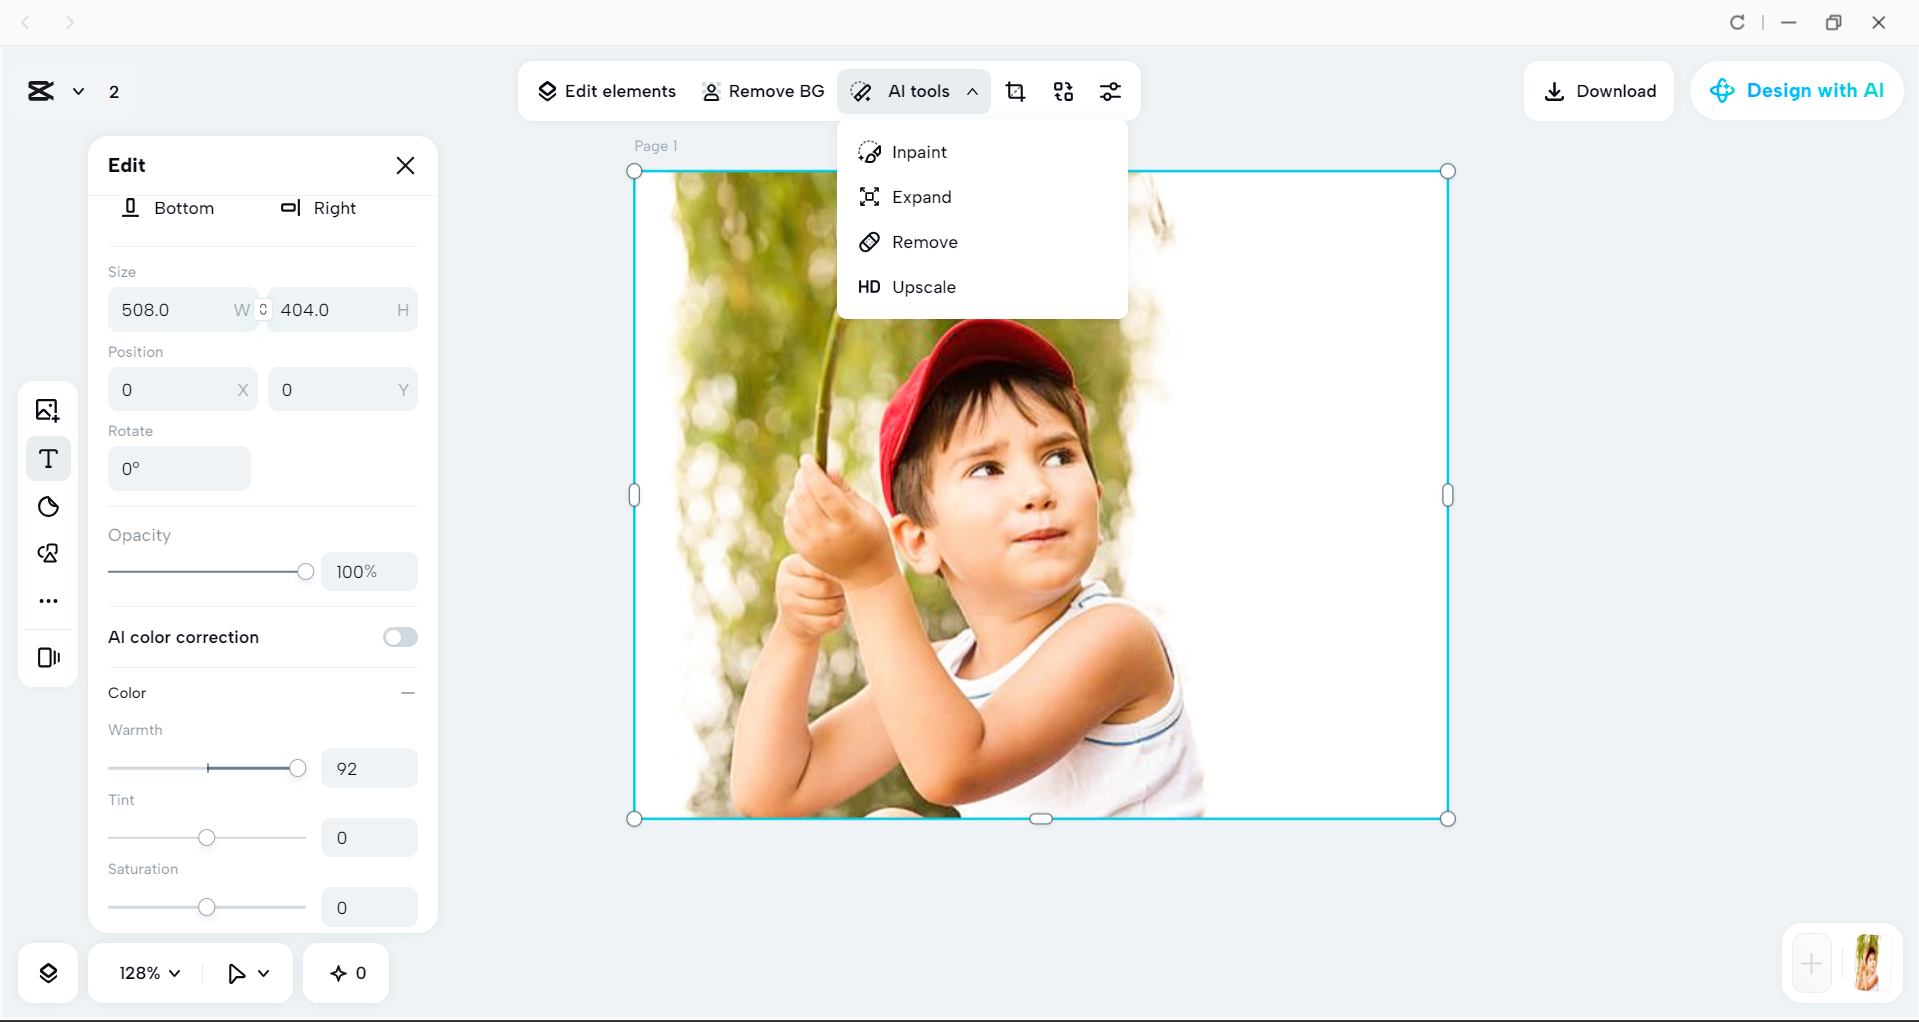Open the more options sidebar icon
This screenshot has width=1919, height=1022.
coord(47,601)
